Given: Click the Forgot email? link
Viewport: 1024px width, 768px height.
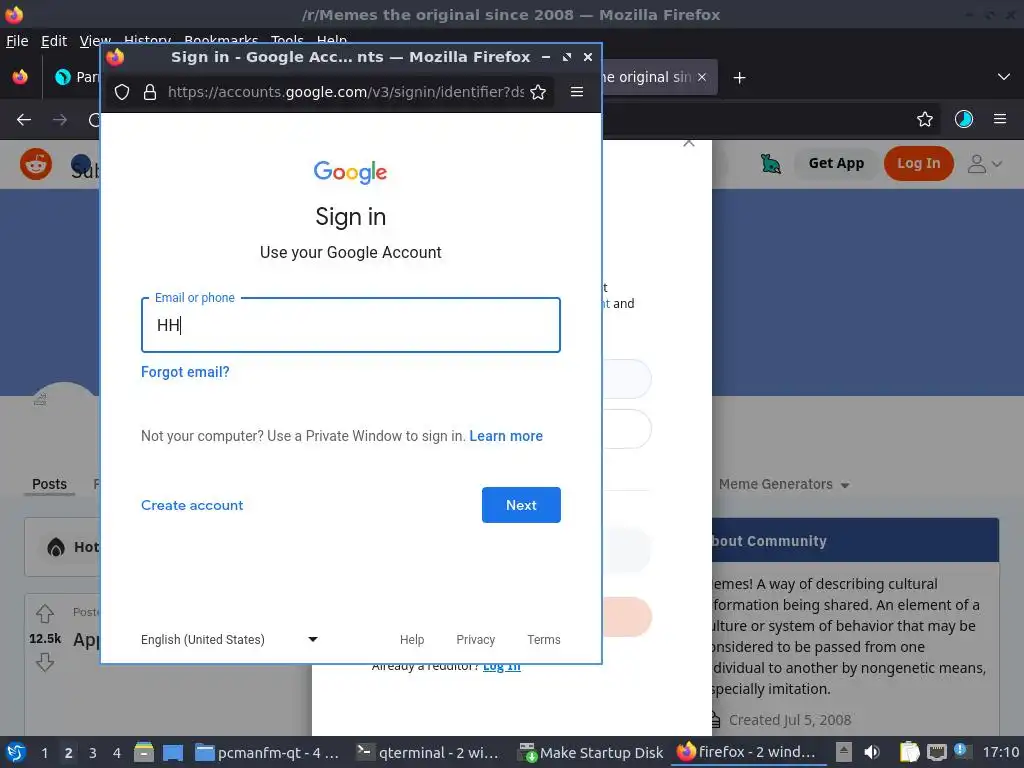Looking at the screenshot, I should (x=185, y=372).
